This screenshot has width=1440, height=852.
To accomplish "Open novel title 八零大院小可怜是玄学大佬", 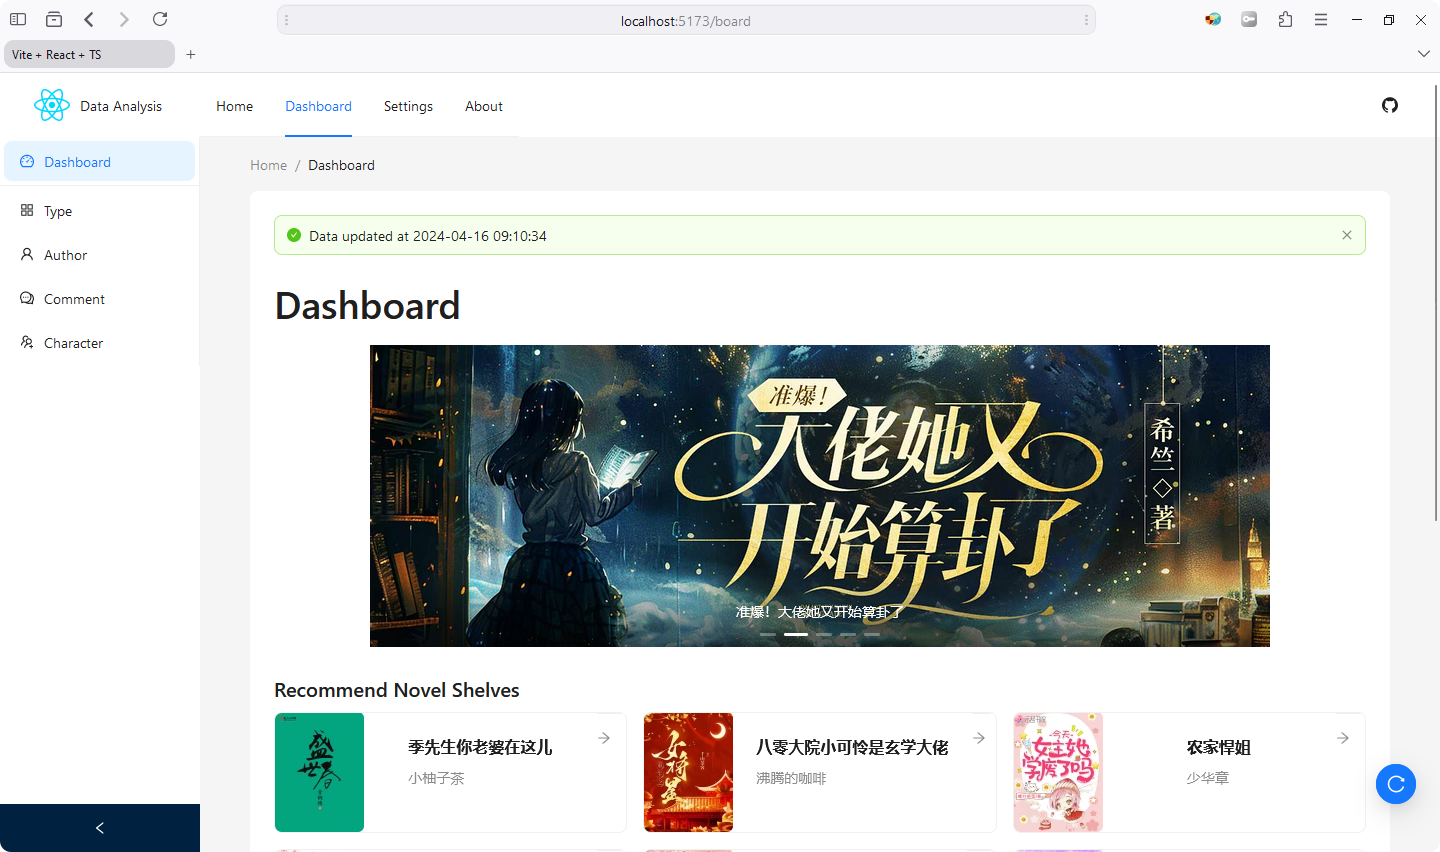I will click(852, 747).
